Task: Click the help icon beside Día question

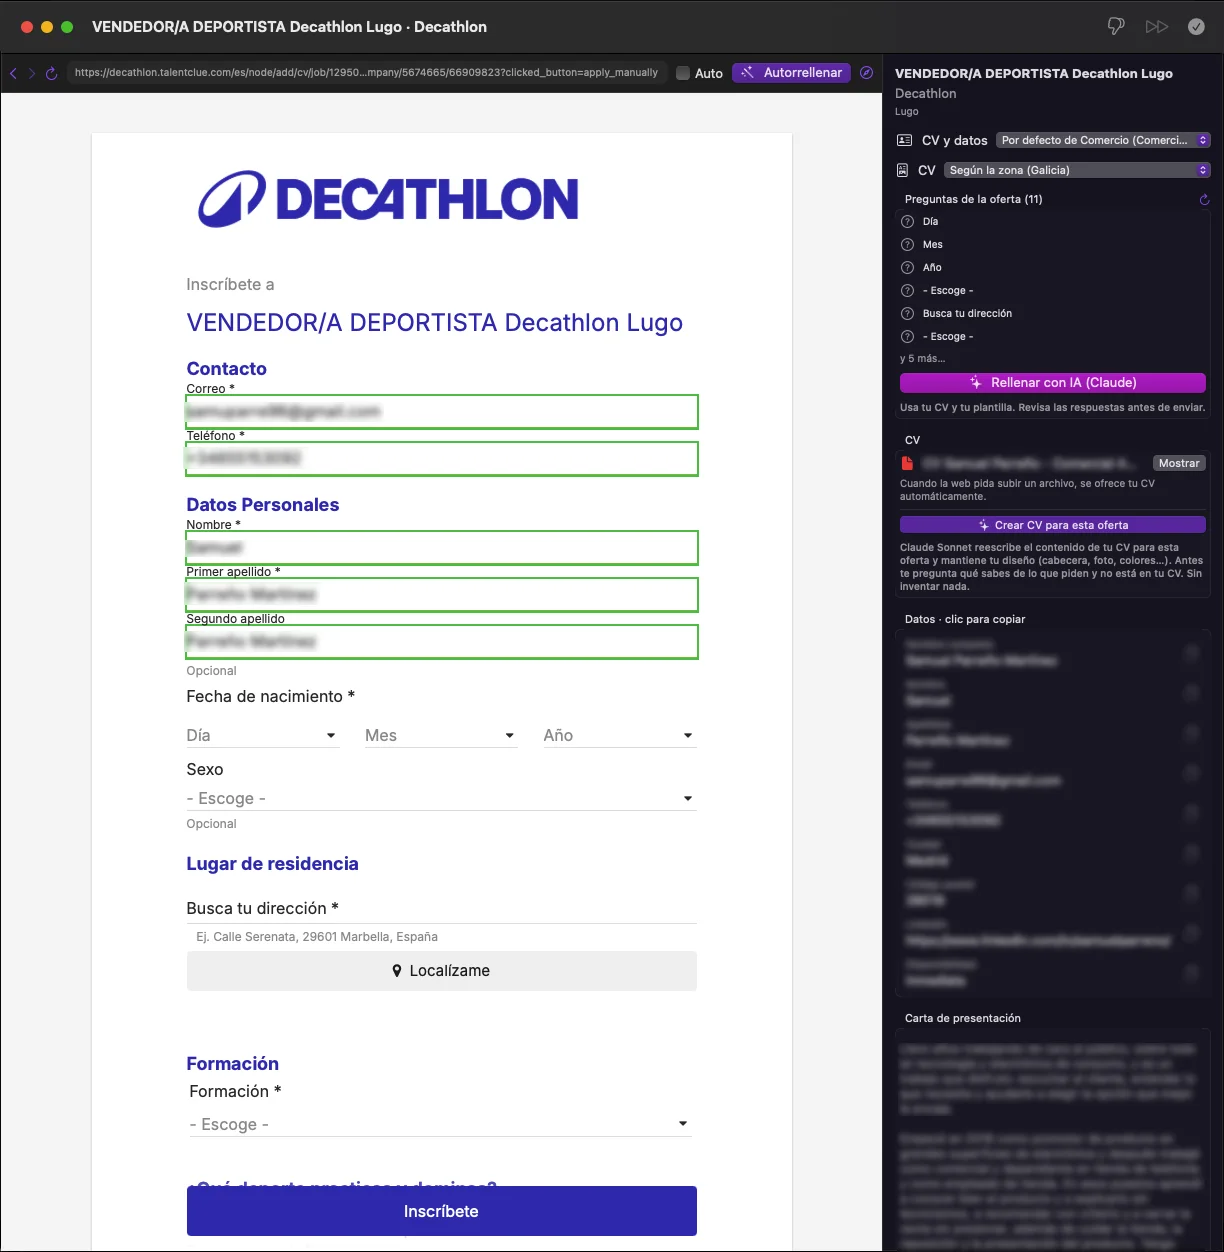Action: point(908,222)
